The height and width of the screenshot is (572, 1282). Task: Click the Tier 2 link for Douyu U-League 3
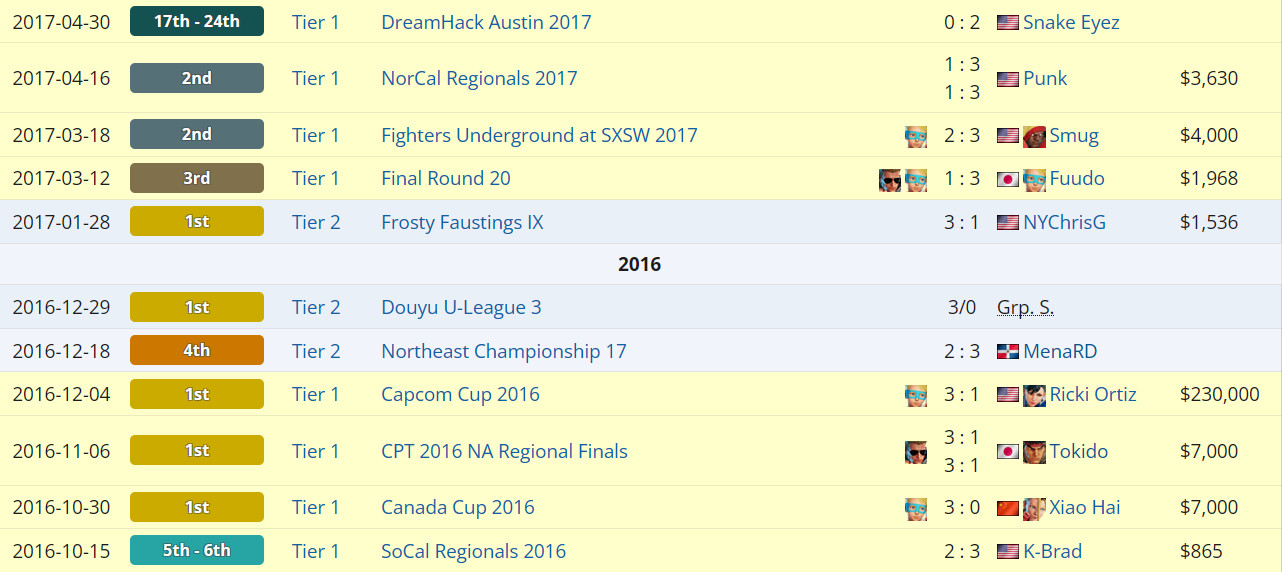[316, 307]
